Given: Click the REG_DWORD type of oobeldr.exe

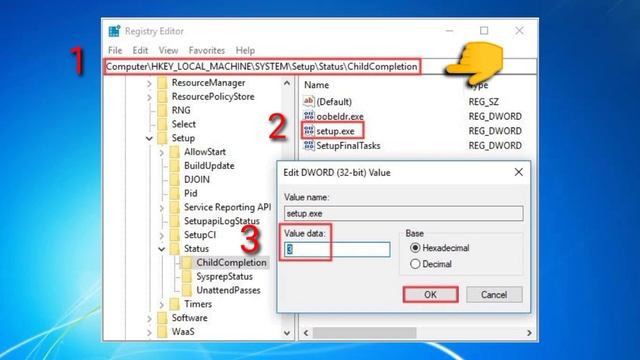Looking at the screenshot, I should (x=495, y=116).
